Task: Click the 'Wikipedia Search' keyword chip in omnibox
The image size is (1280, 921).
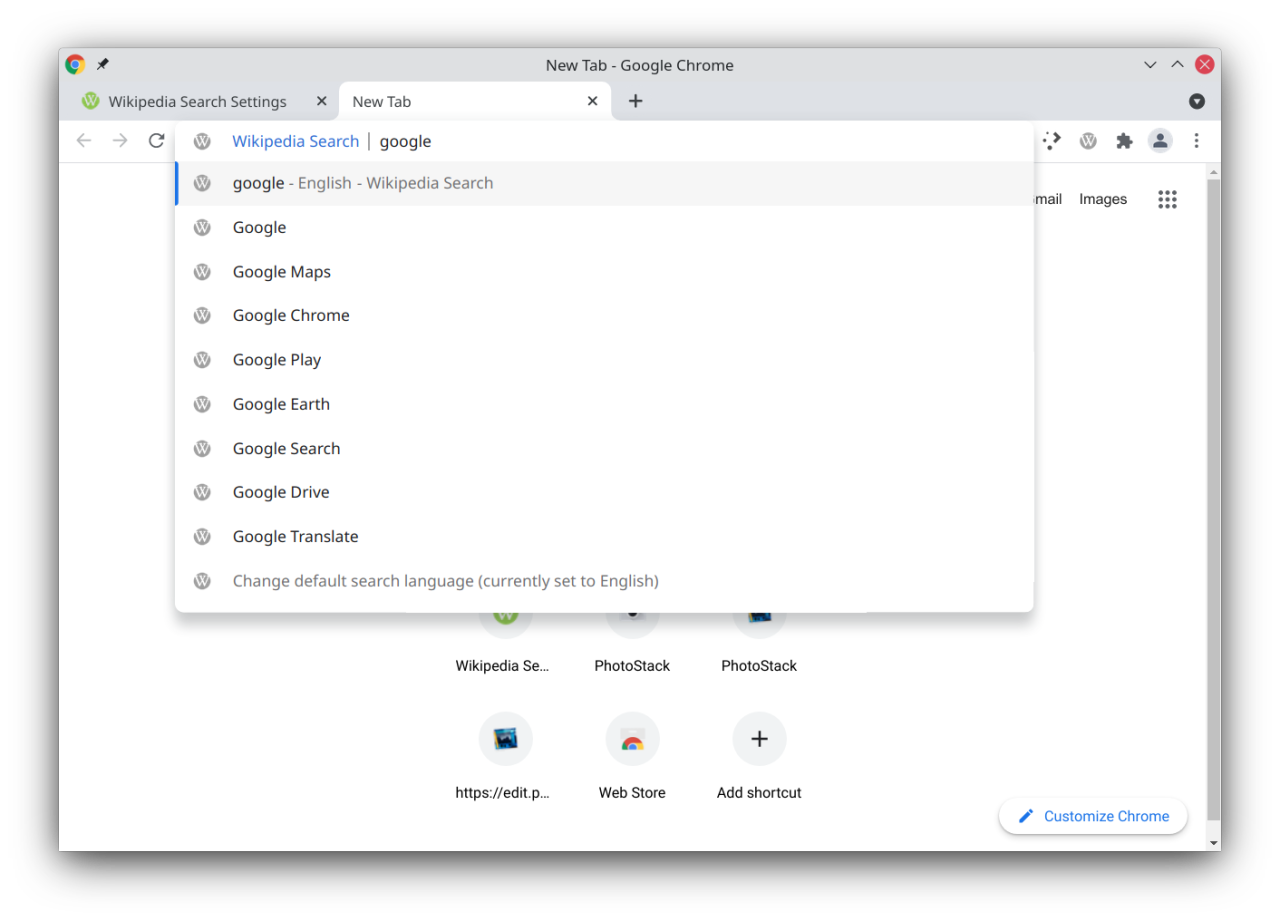Action: coord(295,141)
